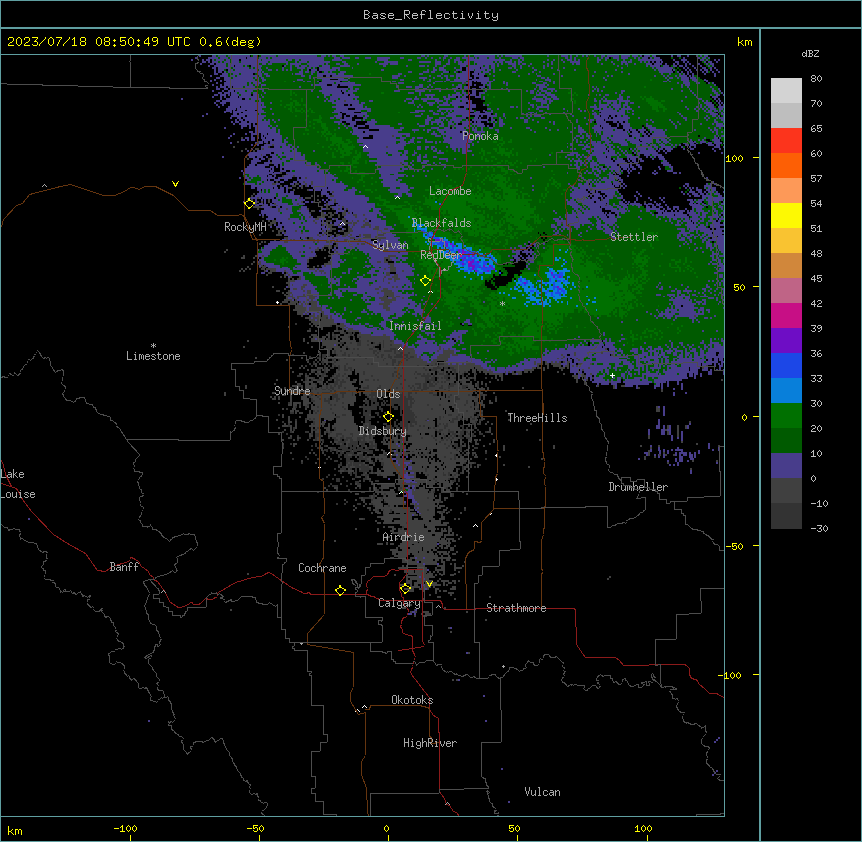Click the yellow diamond marker beside RockyMH

250,203
